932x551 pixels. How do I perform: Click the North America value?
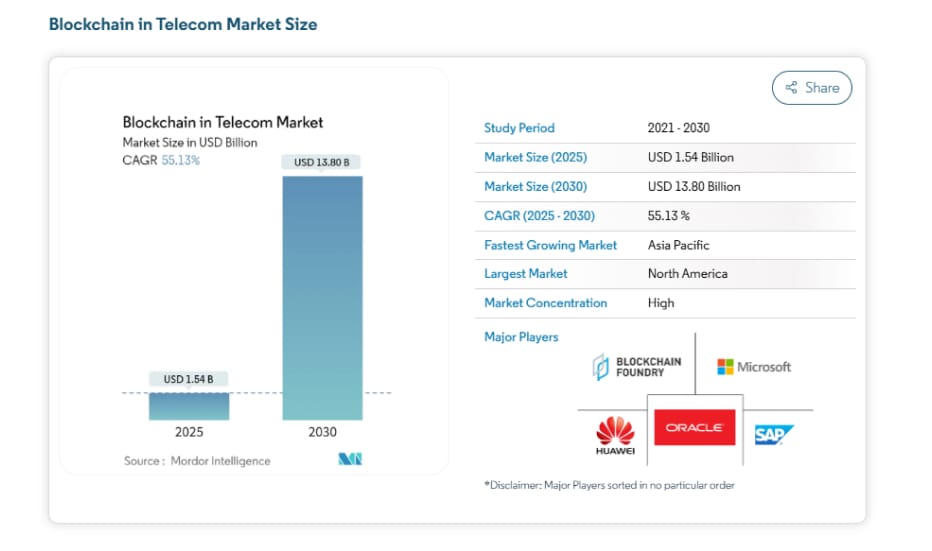pos(687,274)
